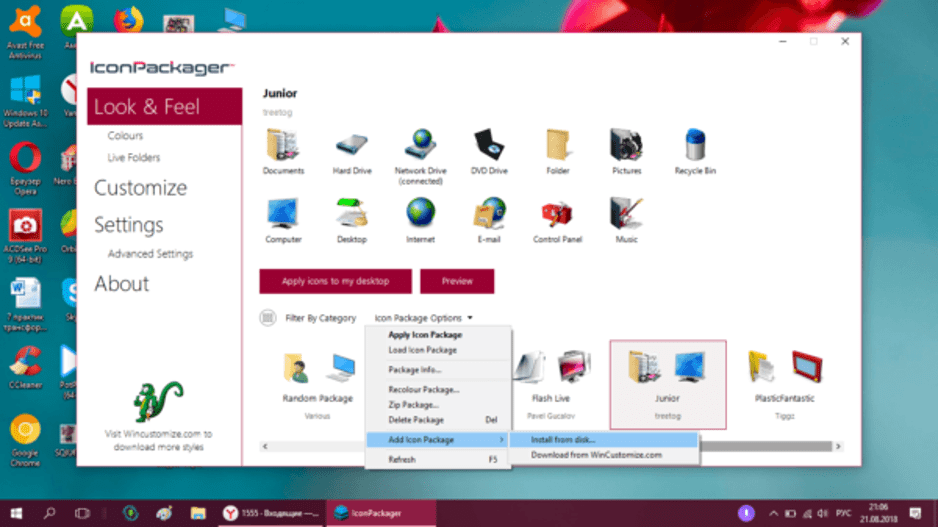Viewport: 938px width, 527px height.
Task: Expand the Add Icon Package submenu
Action: point(437,440)
